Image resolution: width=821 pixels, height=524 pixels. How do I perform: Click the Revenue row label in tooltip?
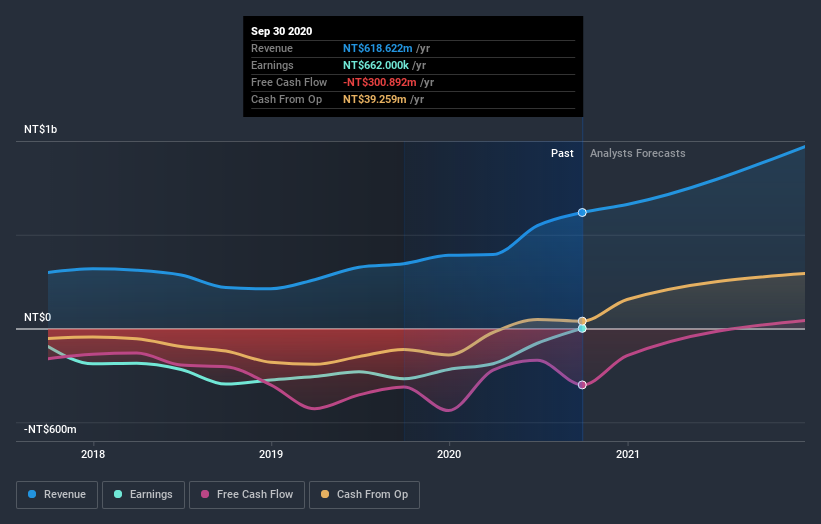(272, 48)
